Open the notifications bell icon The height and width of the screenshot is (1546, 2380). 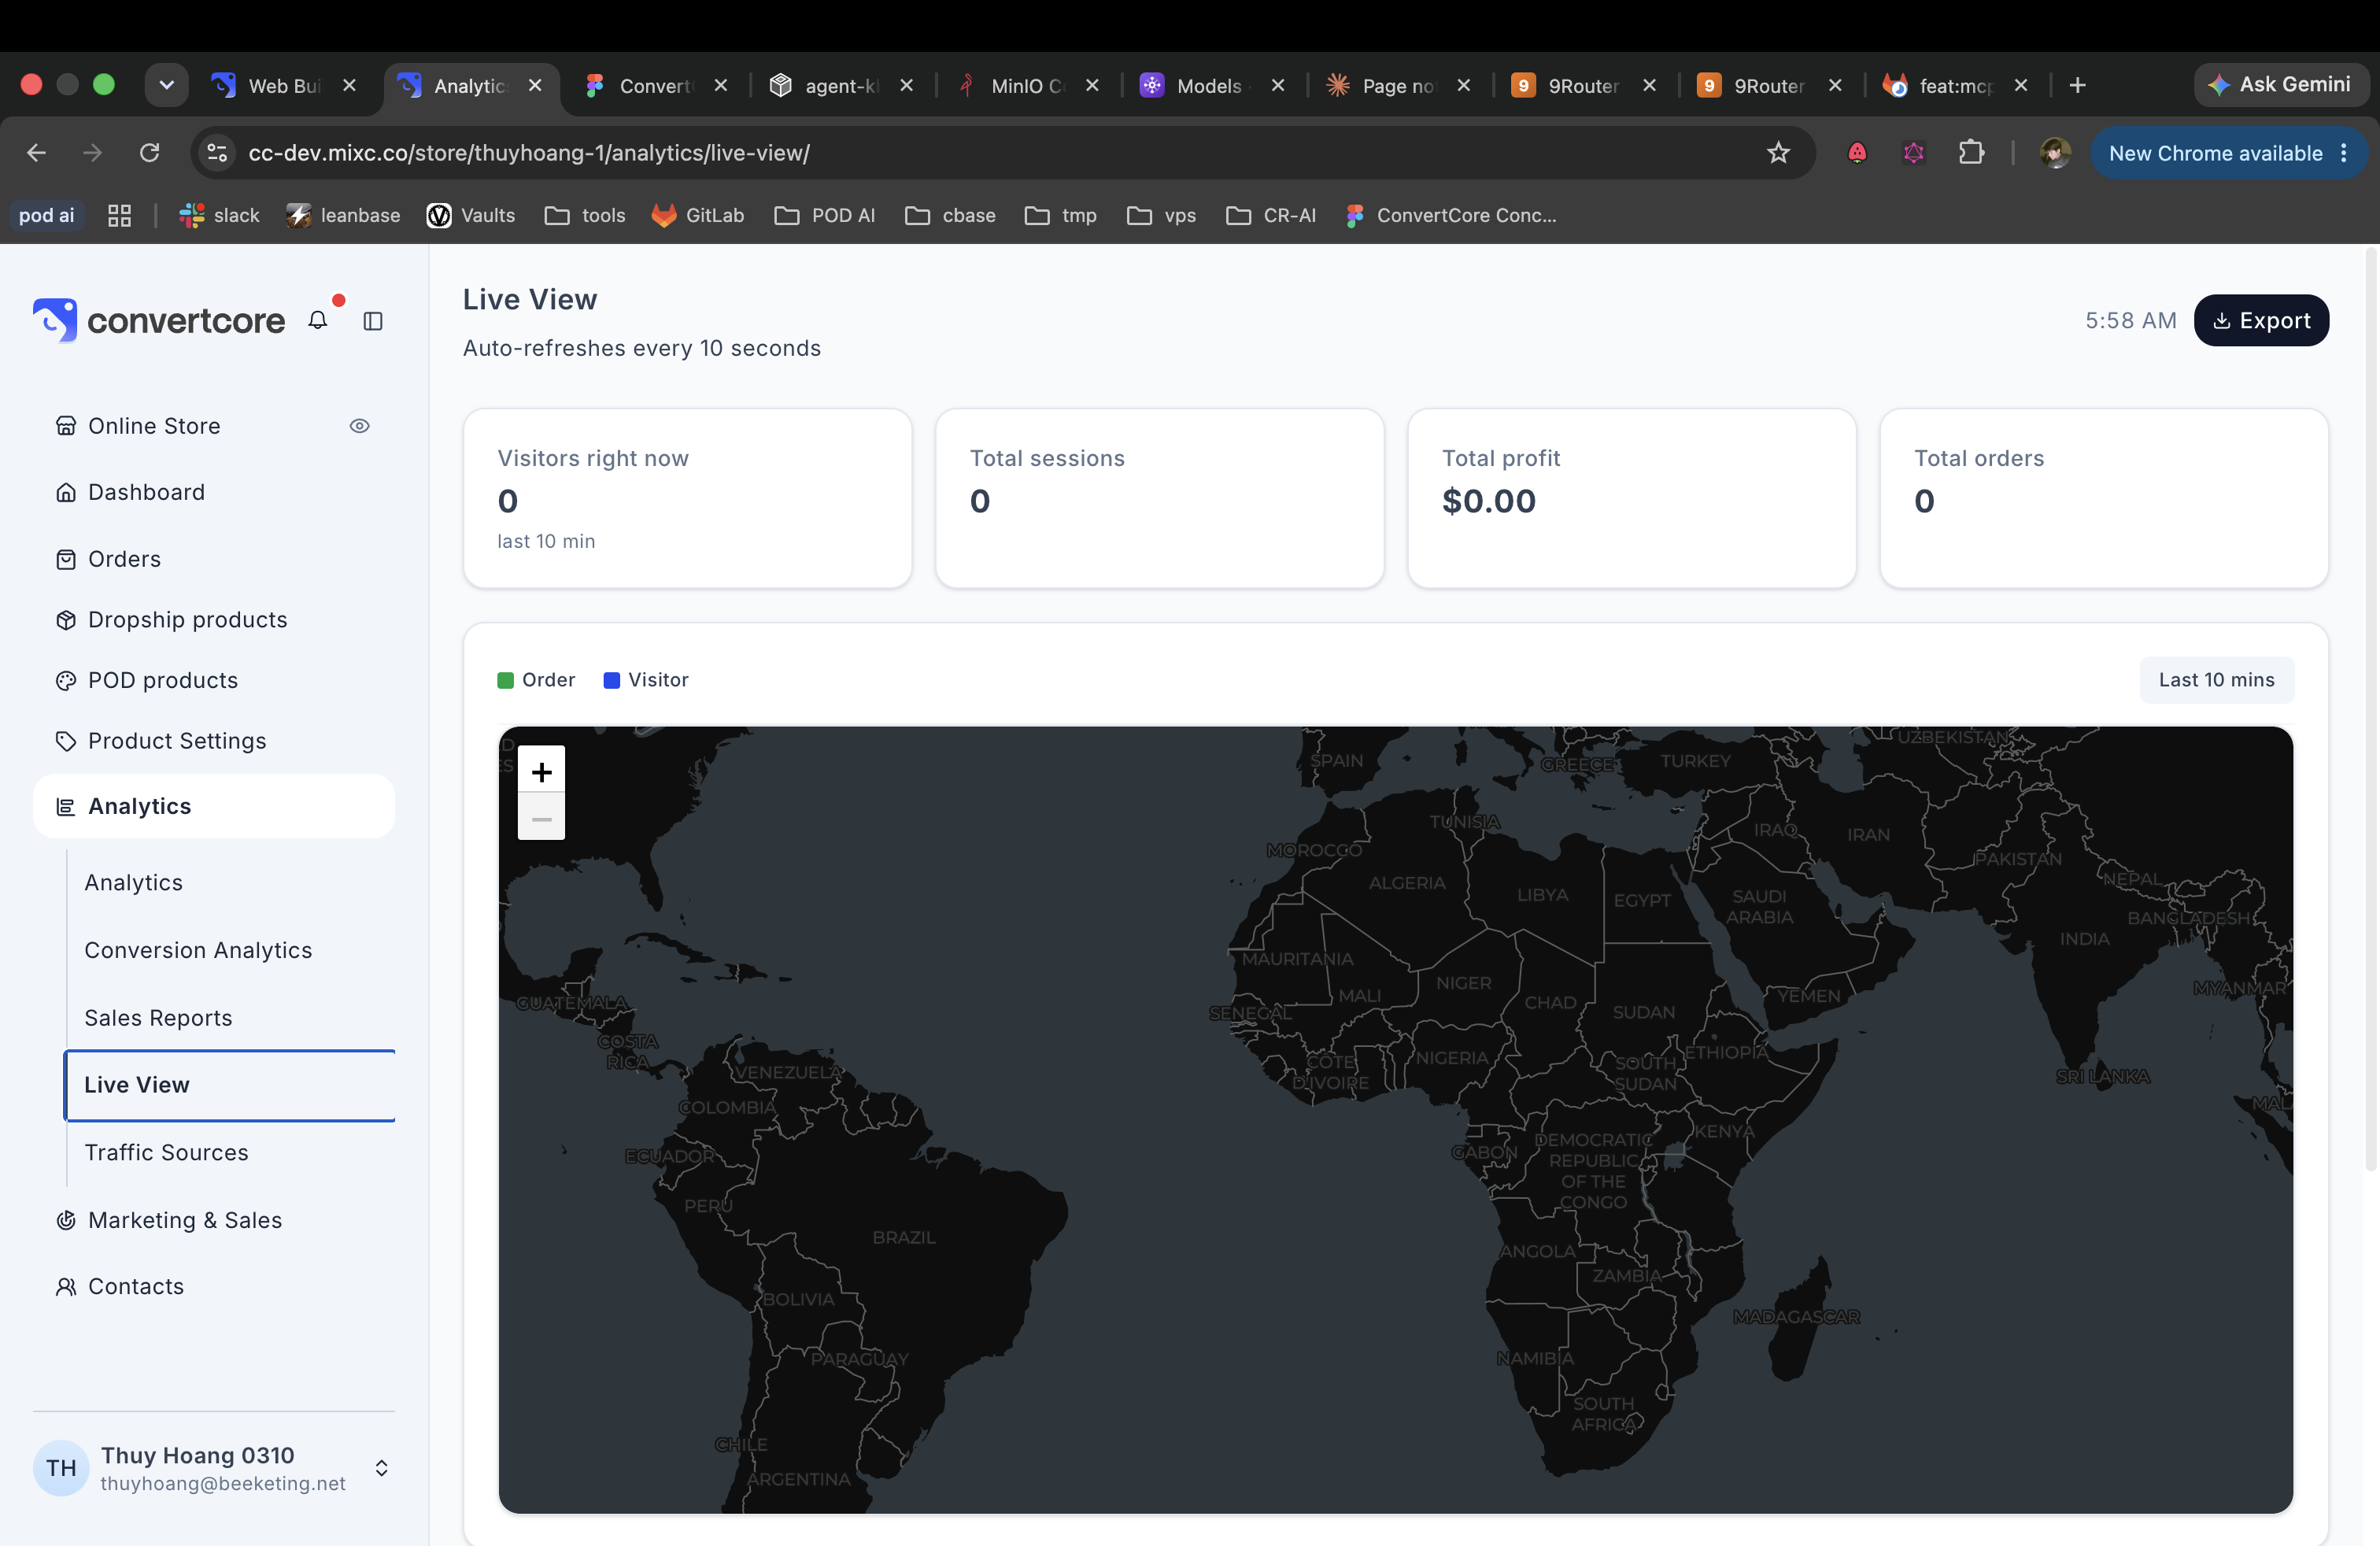[318, 321]
